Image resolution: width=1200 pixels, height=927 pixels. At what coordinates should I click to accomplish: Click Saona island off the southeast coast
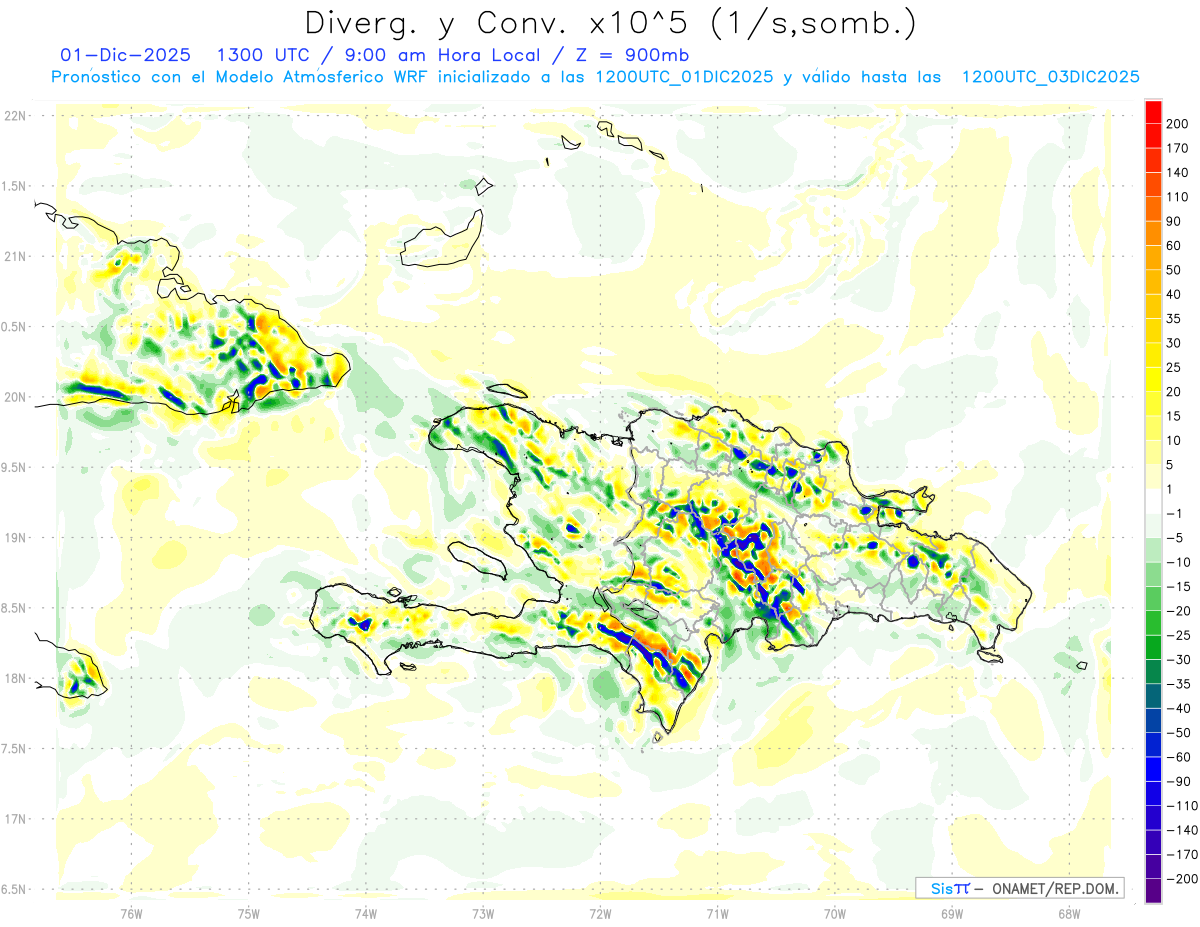[989, 656]
